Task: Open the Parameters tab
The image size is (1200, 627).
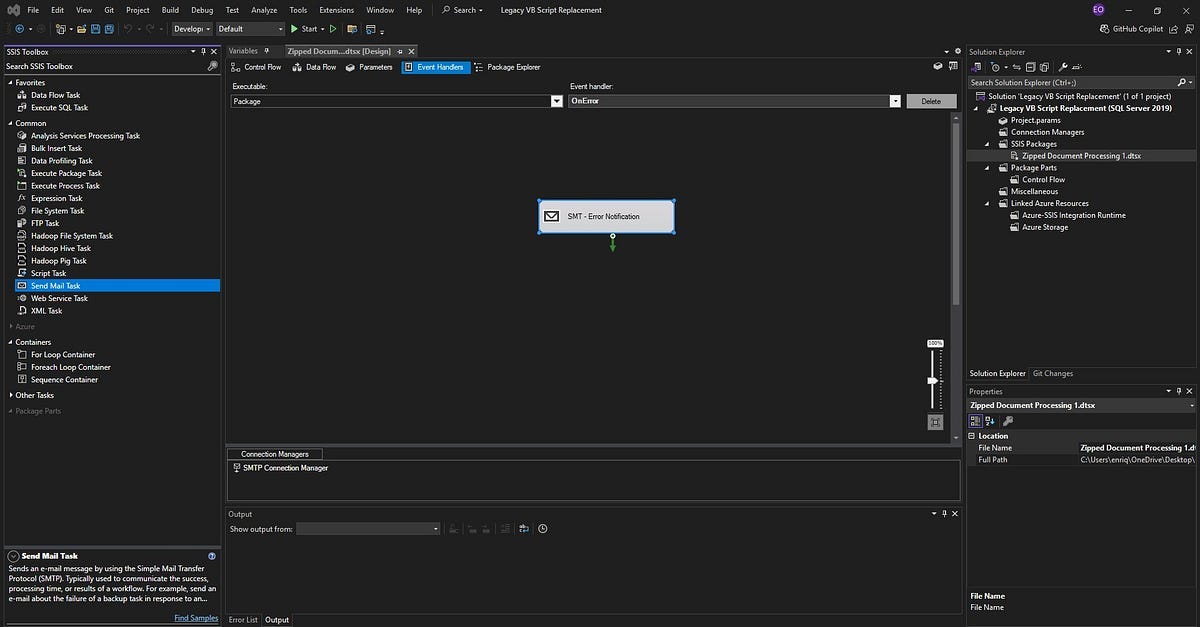Action: pyautogui.click(x=369, y=67)
